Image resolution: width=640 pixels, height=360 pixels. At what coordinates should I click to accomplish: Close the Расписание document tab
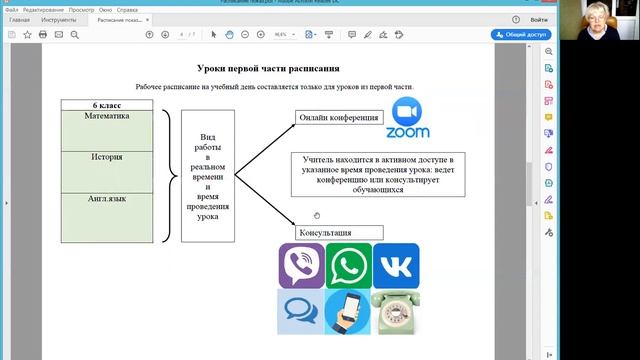(x=147, y=20)
